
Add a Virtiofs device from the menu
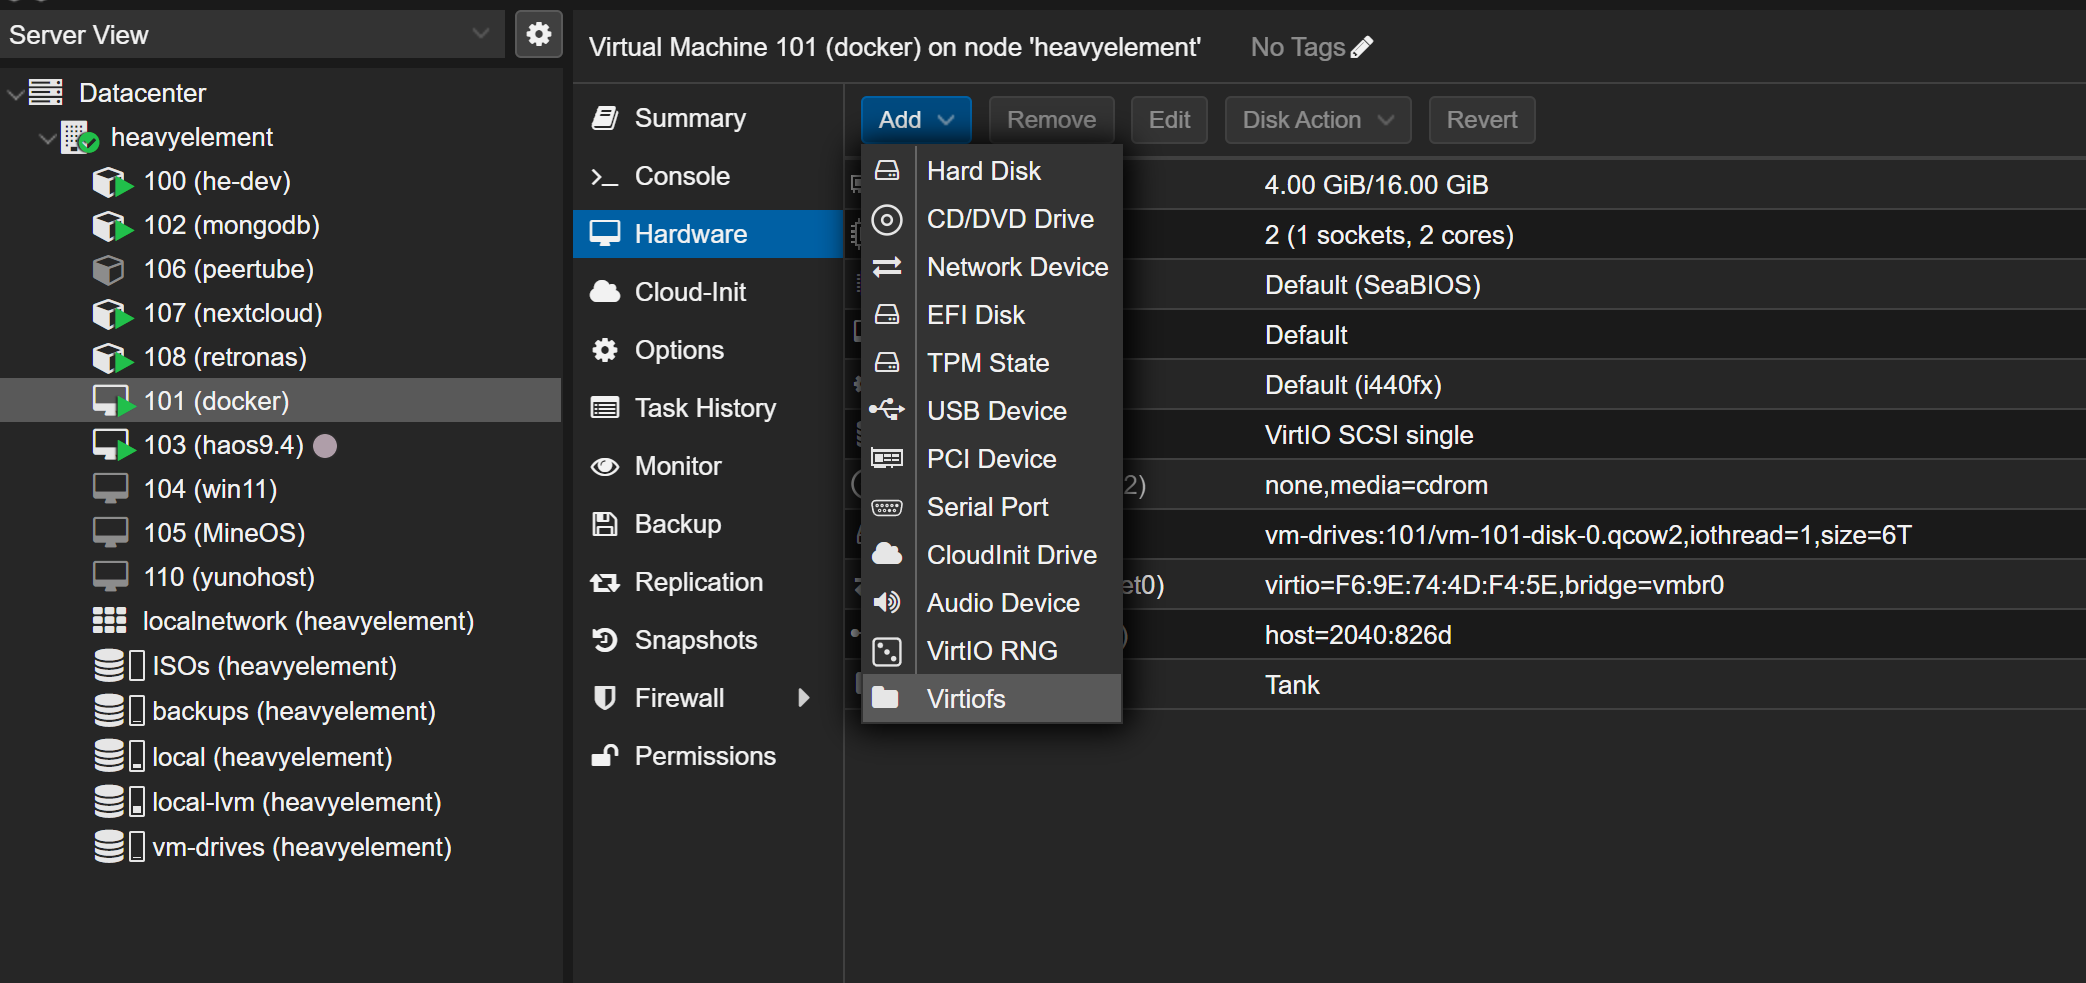coord(965,698)
